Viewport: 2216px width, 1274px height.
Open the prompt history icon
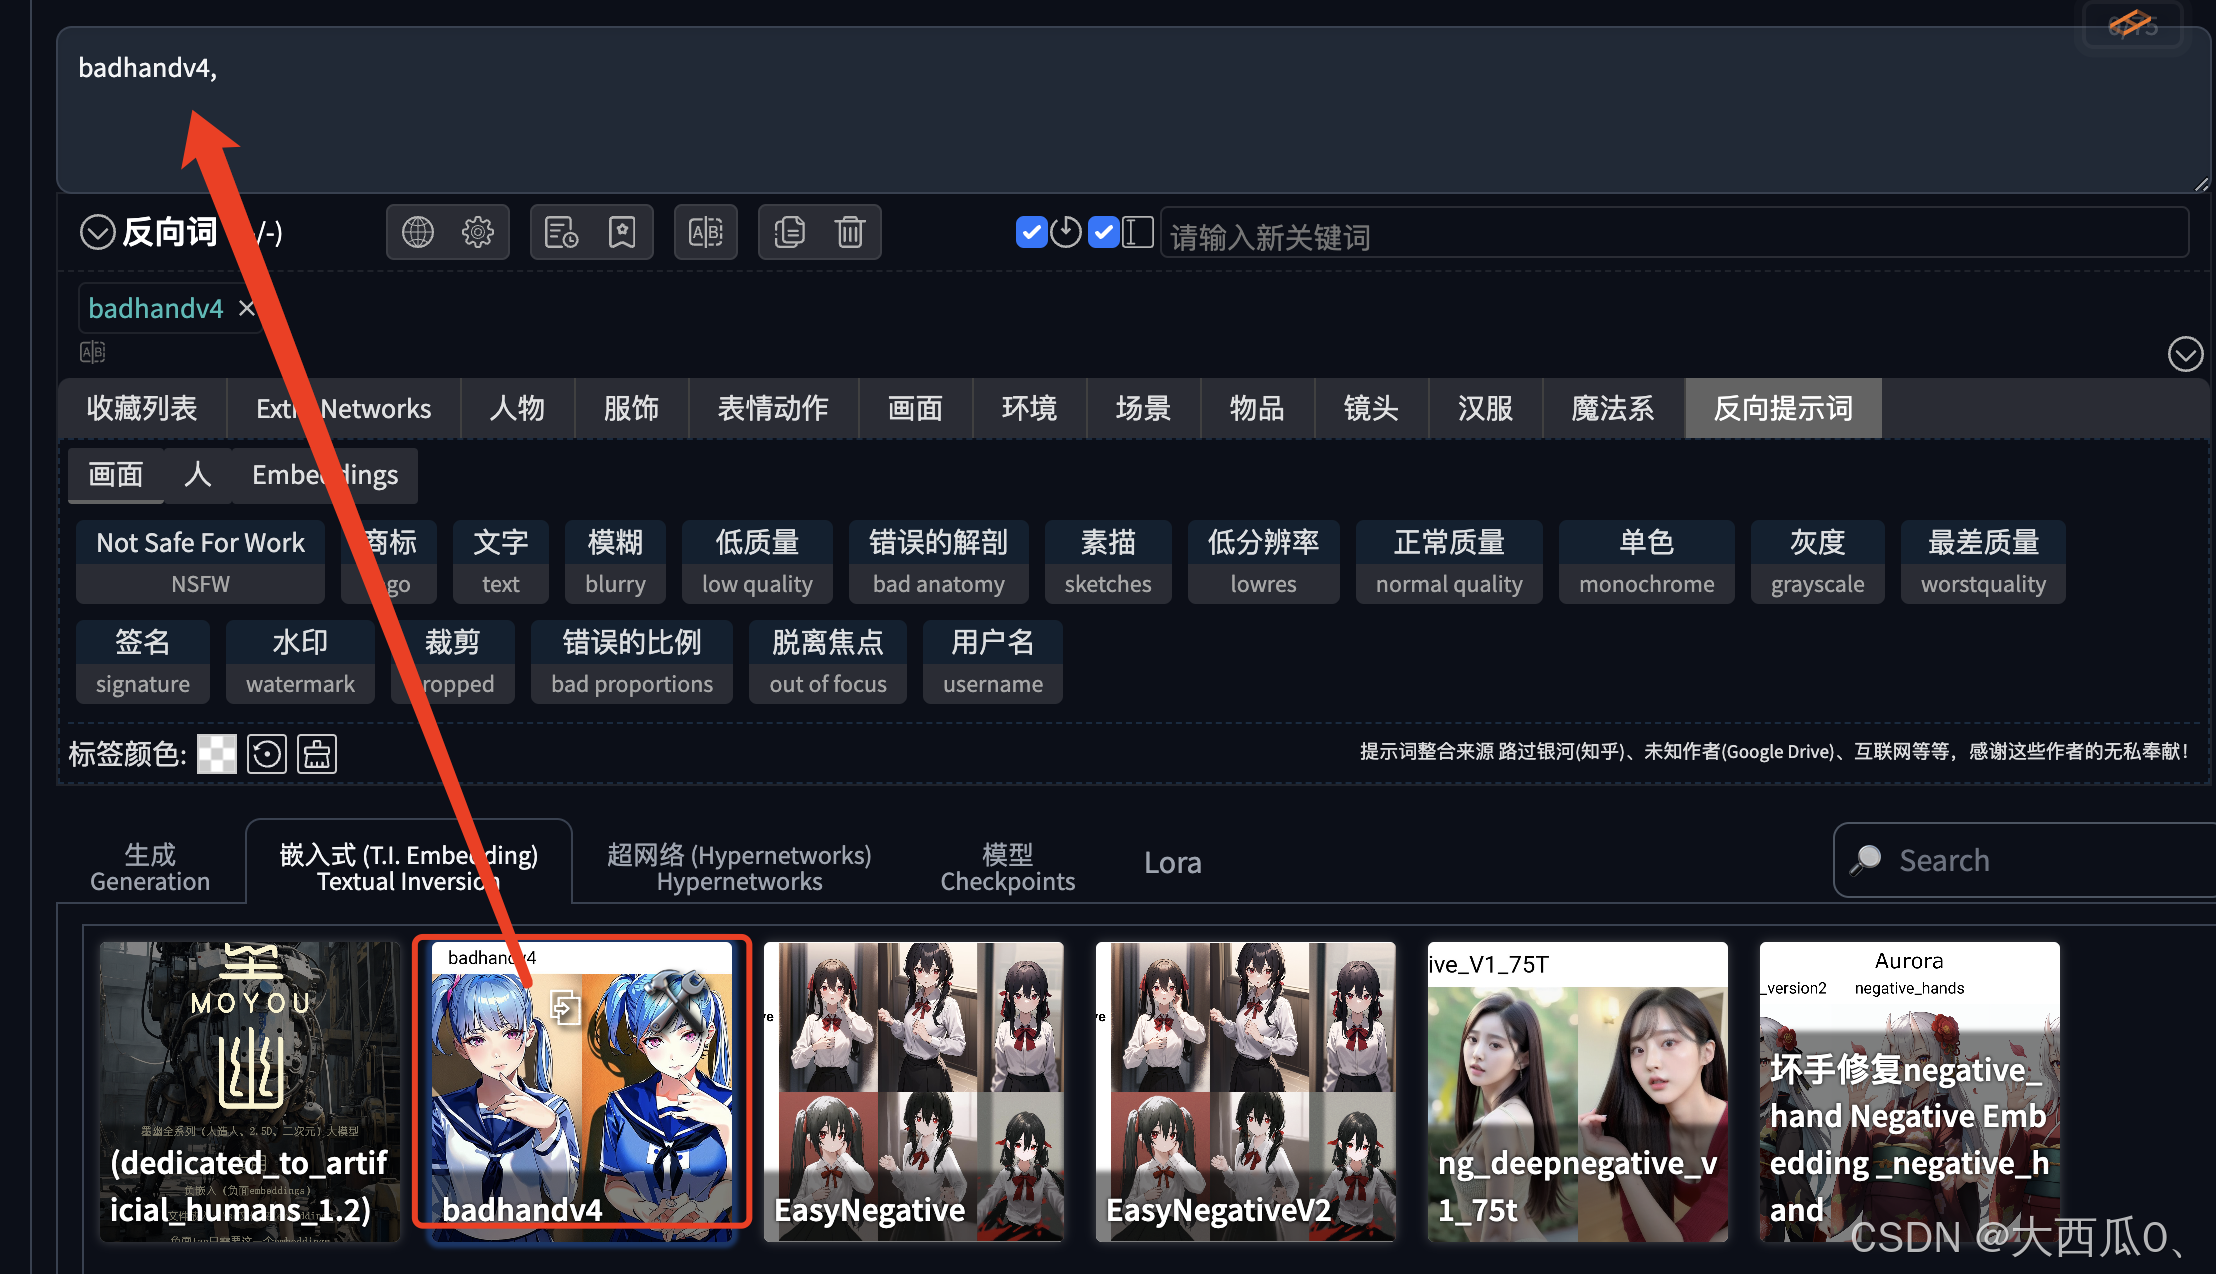point(561,232)
